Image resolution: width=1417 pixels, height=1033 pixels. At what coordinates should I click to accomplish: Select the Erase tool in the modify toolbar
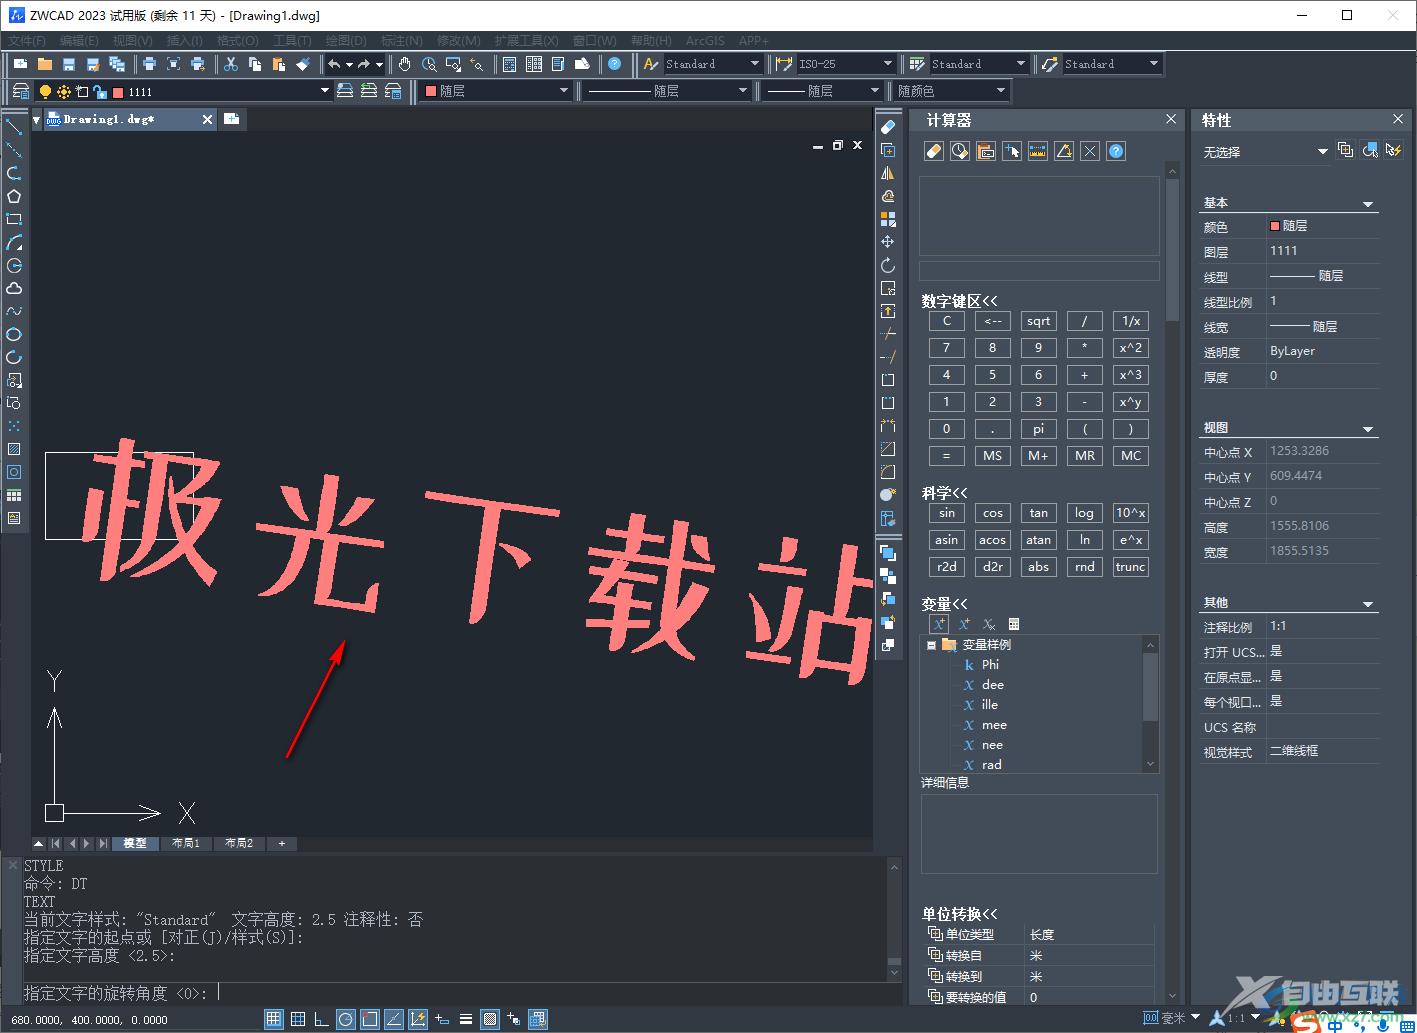(x=887, y=127)
